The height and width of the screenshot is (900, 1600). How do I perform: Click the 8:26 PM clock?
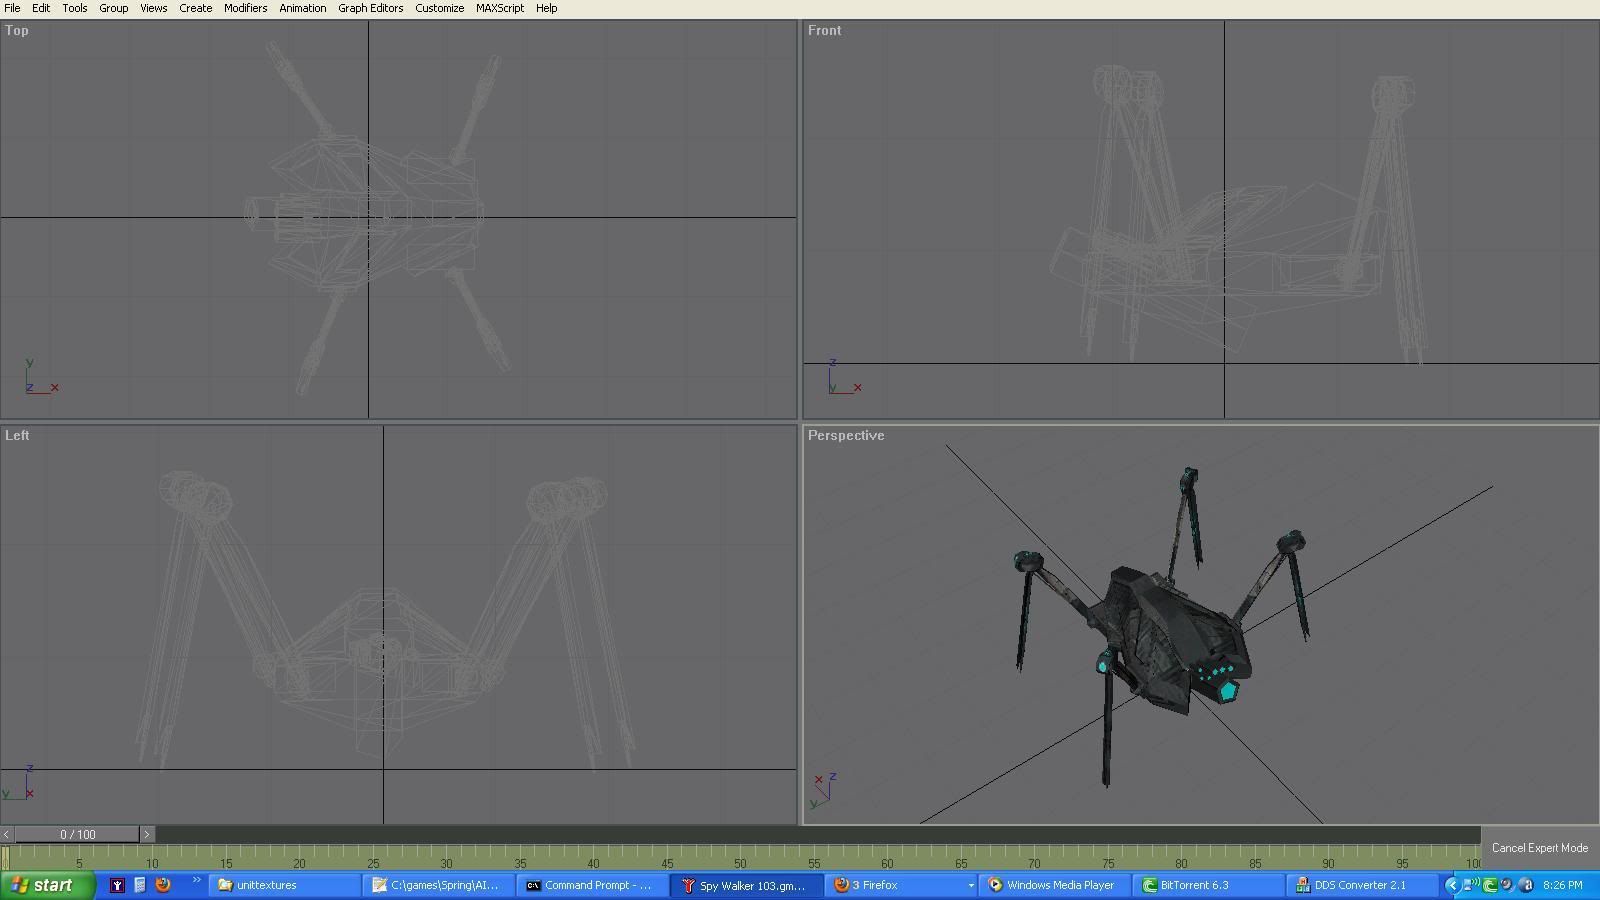click(x=1562, y=885)
